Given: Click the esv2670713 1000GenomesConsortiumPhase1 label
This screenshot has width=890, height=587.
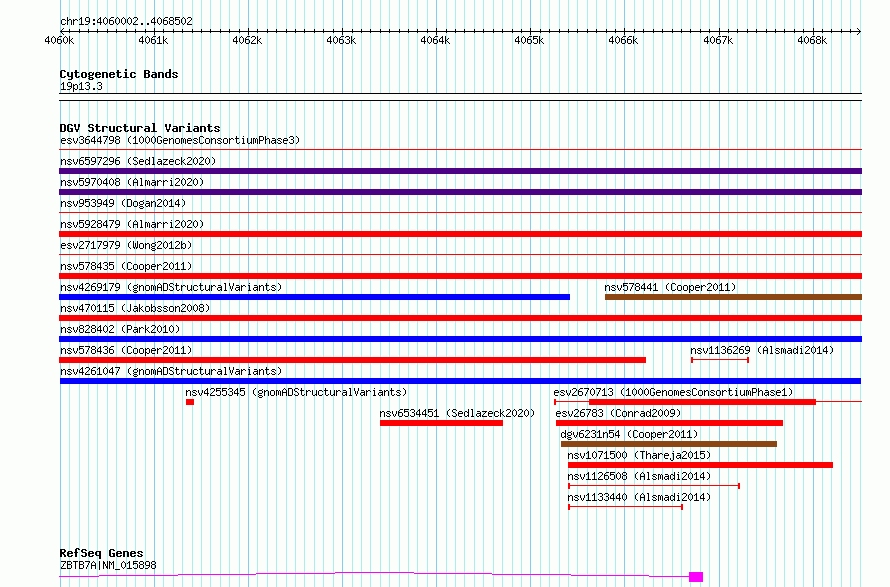Looking at the screenshot, I should tap(673, 392).
